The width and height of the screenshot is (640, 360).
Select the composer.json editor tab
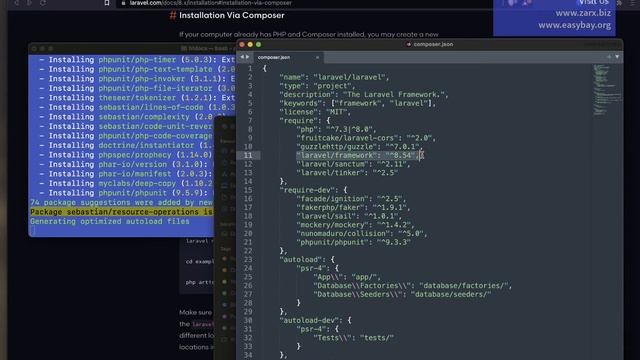(288, 58)
